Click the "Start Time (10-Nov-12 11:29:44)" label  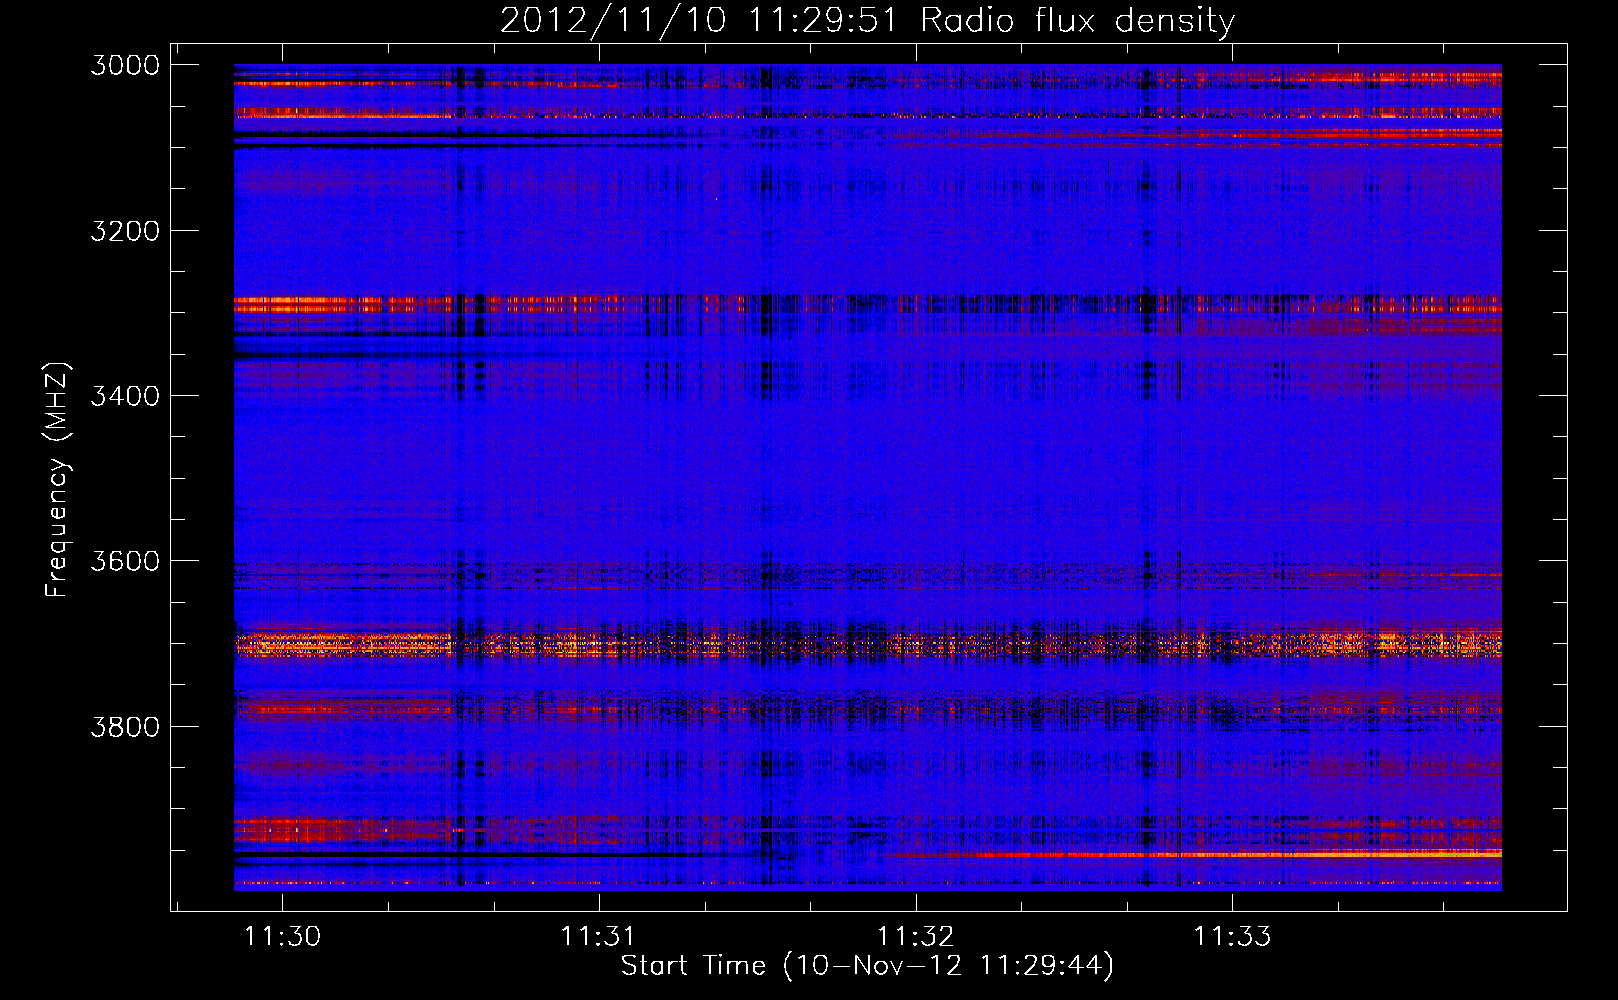[x=867, y=966]
